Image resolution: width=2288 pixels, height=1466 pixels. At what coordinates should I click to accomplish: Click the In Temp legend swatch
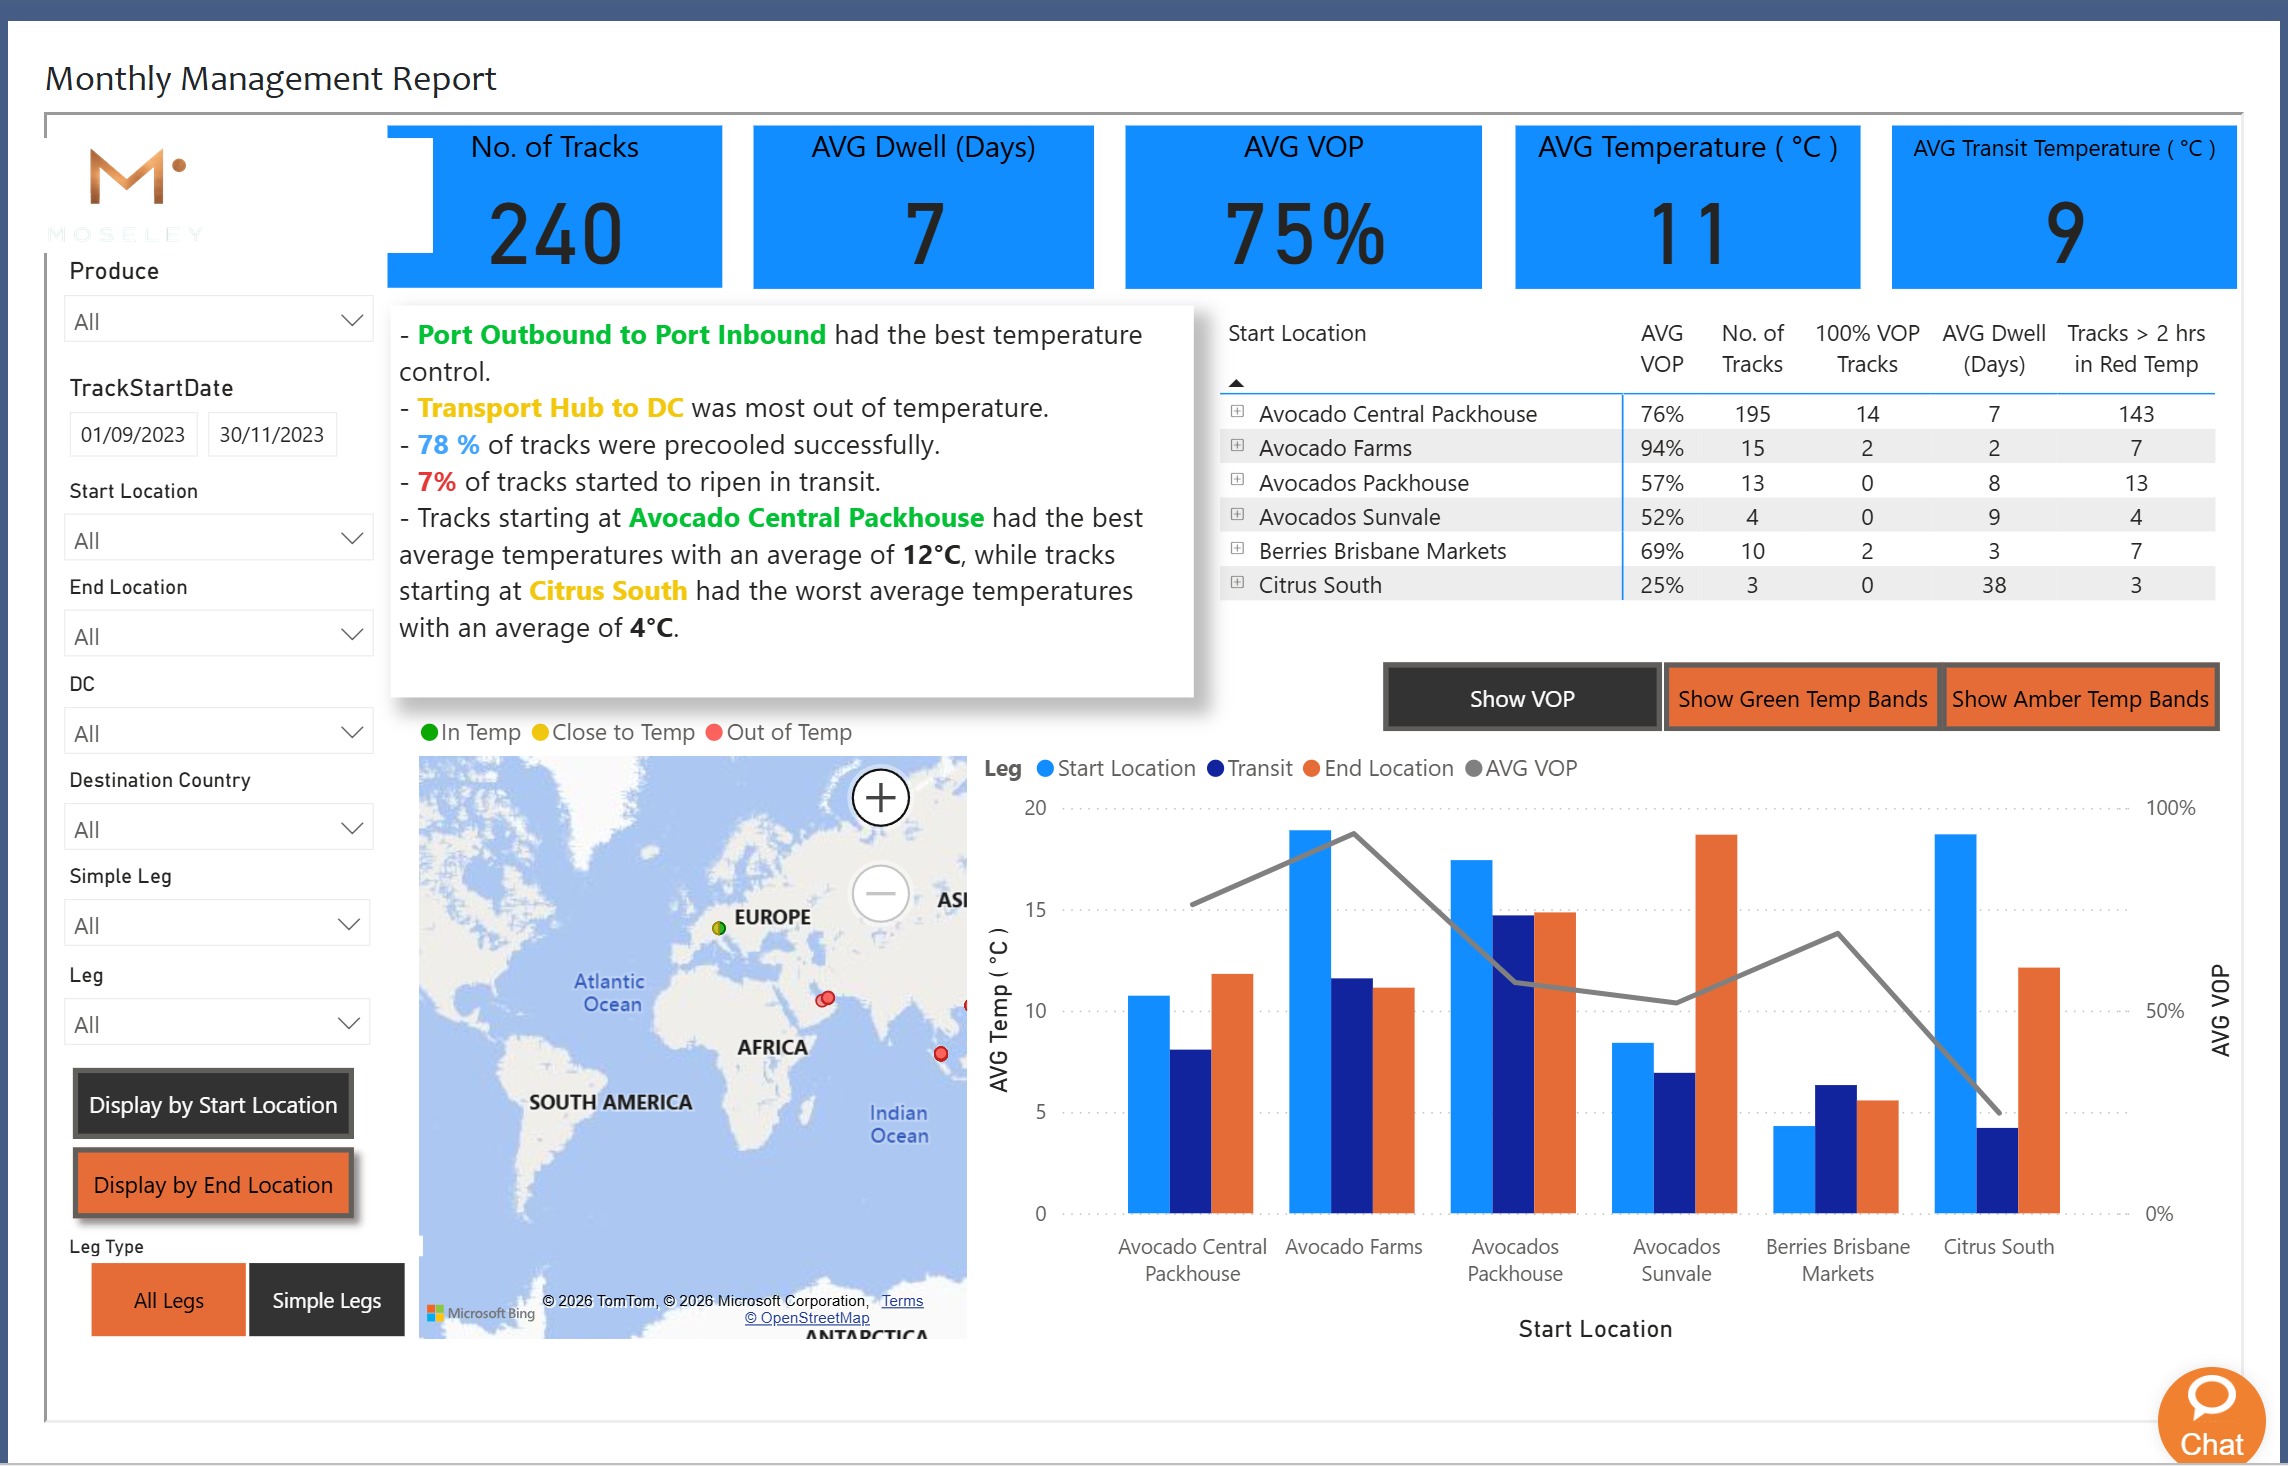pyautogui.click(x=430, y=733)
